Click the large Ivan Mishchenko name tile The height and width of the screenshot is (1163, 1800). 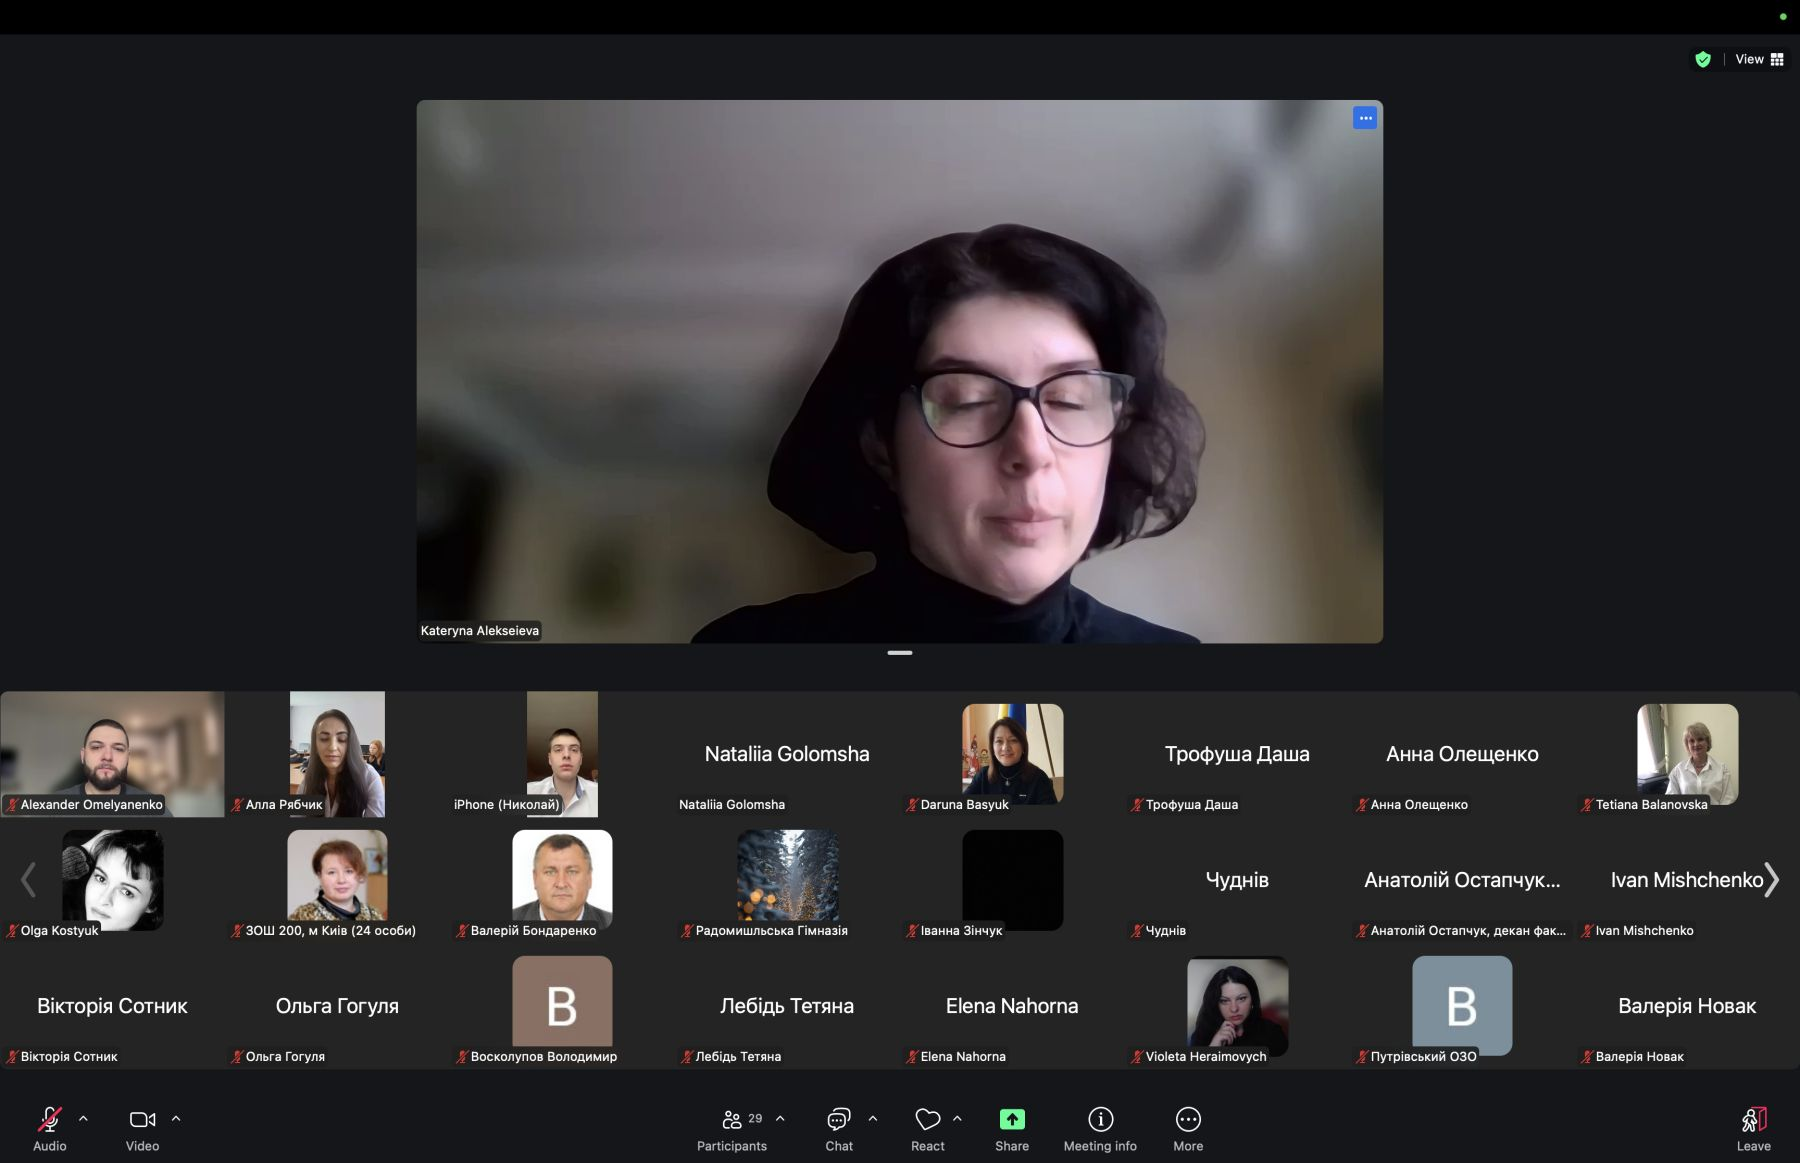coord(1687,880)
